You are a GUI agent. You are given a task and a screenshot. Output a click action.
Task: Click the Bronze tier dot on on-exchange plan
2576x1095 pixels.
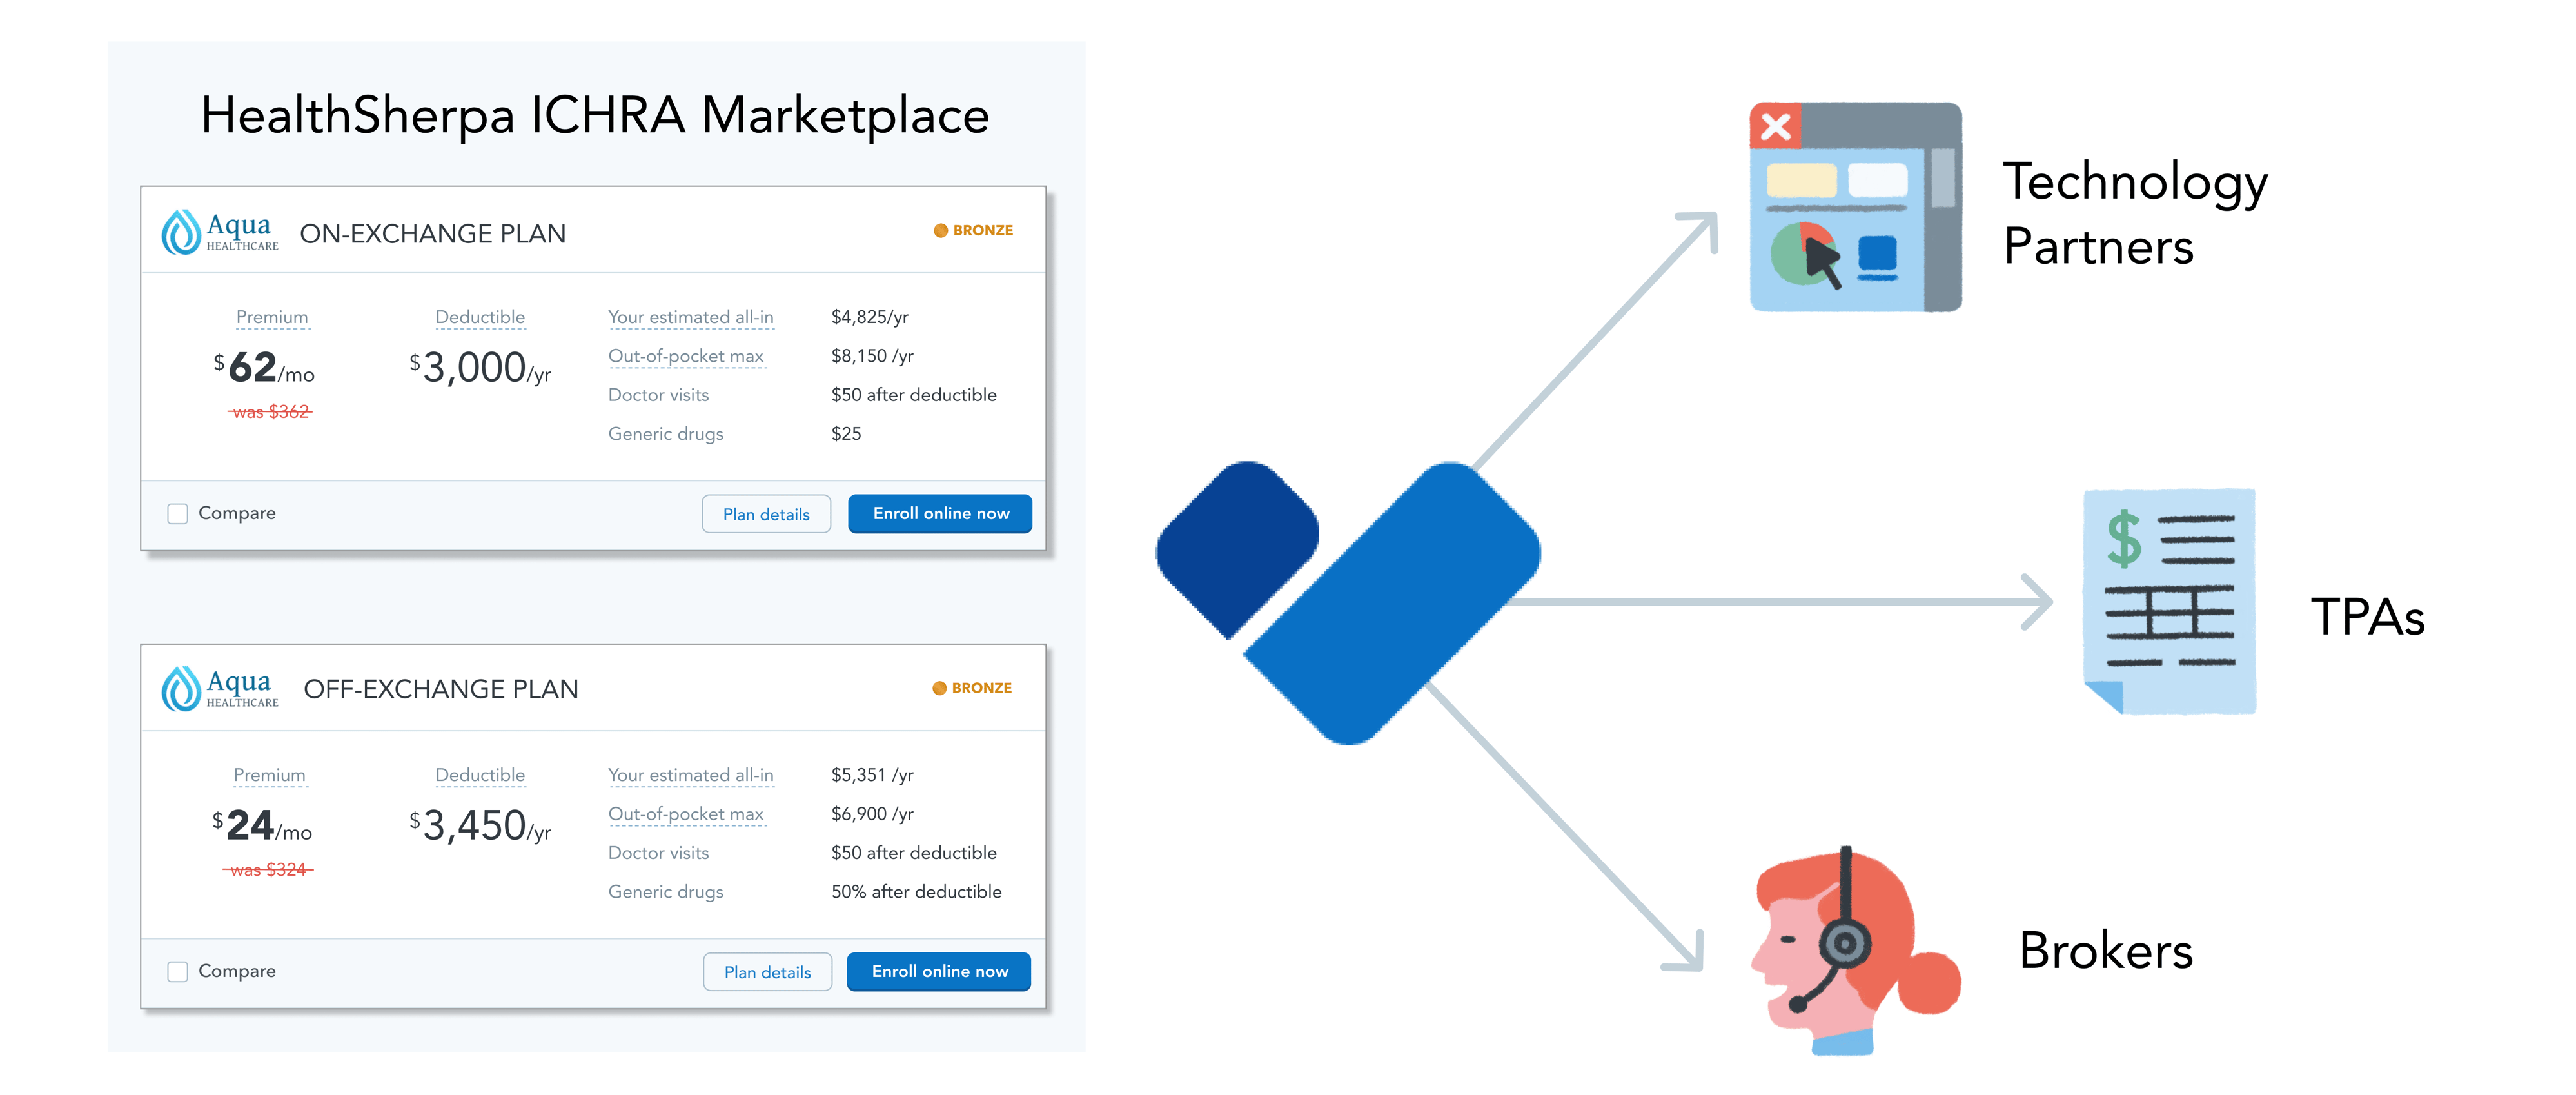[940, 231]
